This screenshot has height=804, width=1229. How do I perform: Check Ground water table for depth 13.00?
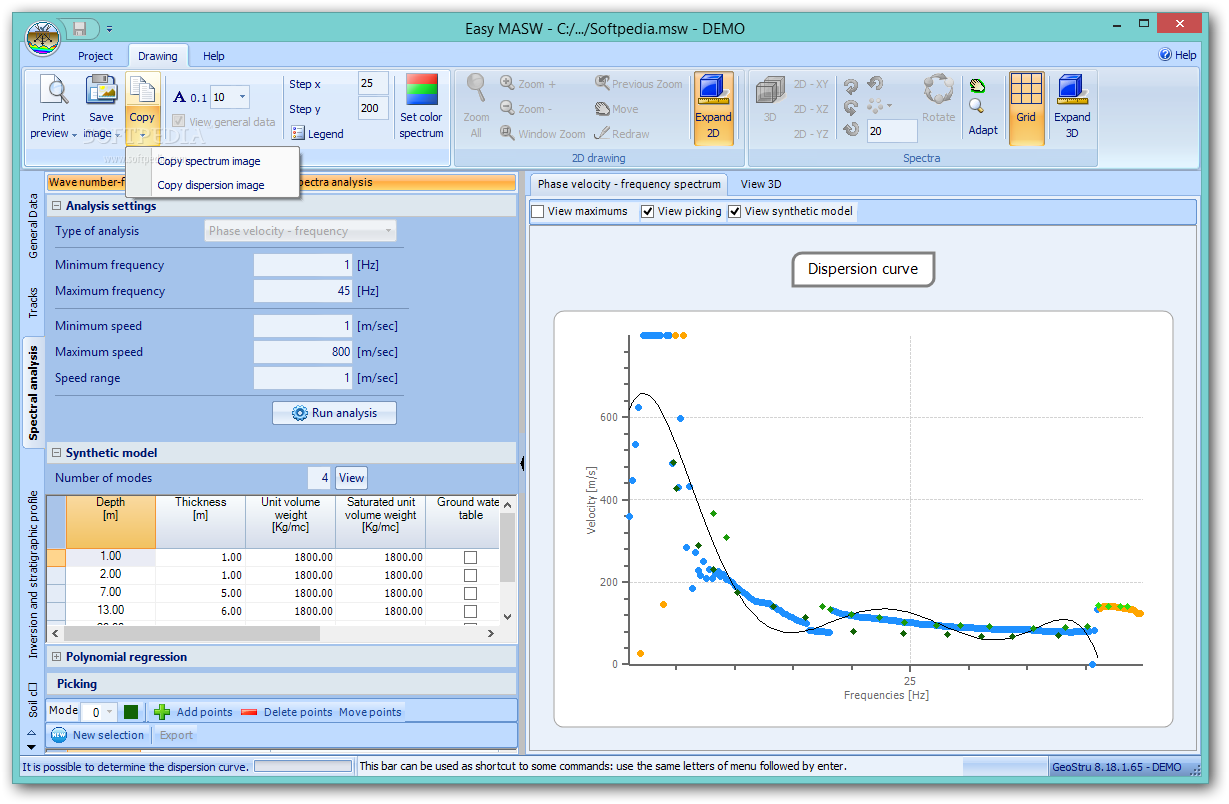(470, 611)
